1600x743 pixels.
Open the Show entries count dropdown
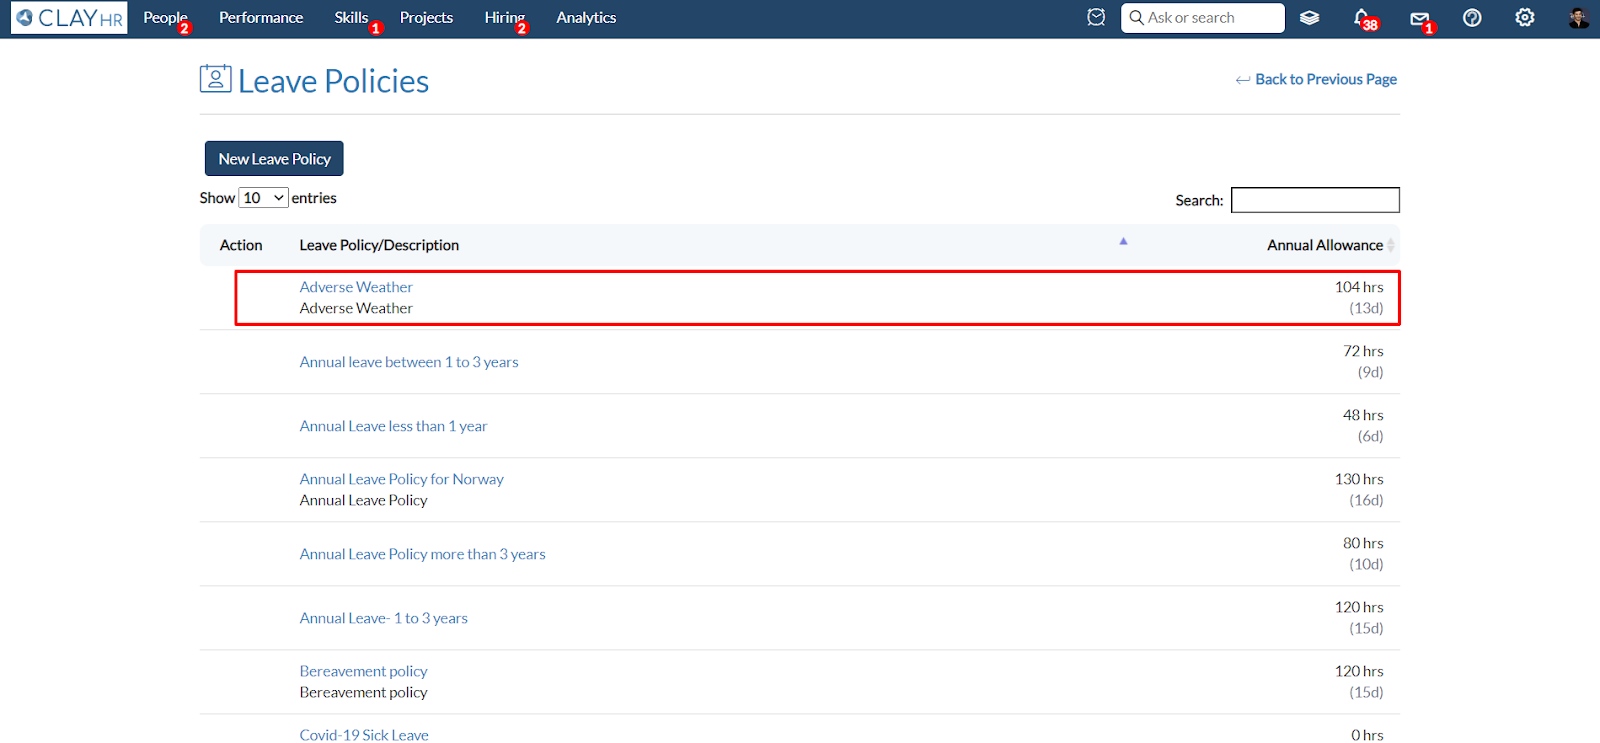(x=263, y=198)
